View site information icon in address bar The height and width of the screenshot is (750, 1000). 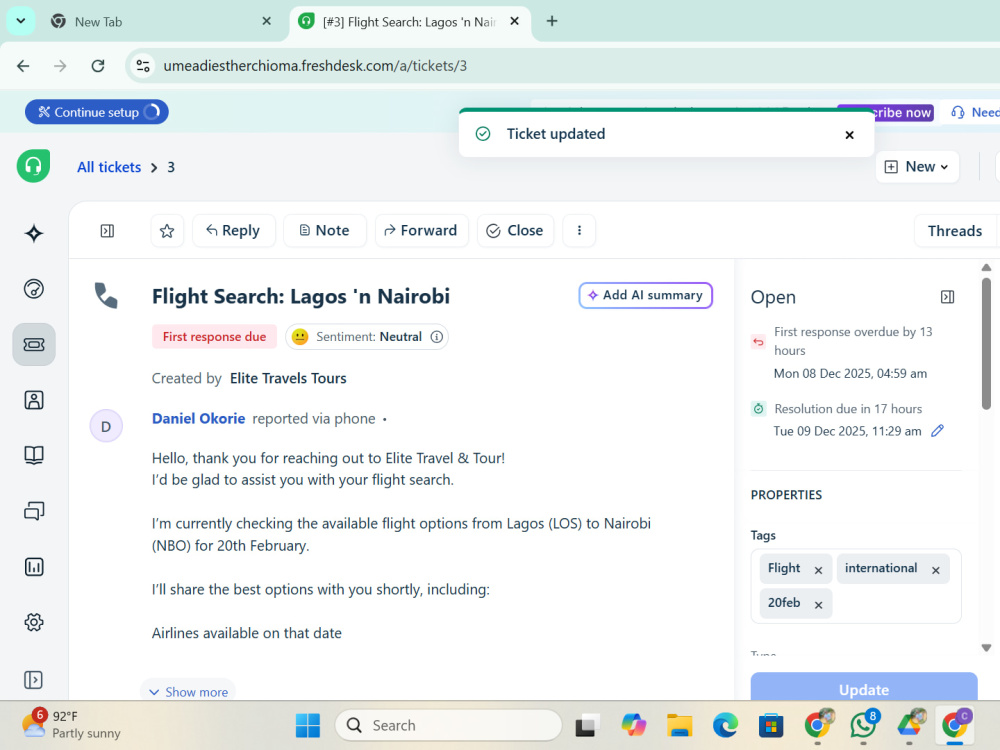tap(143, 66)
